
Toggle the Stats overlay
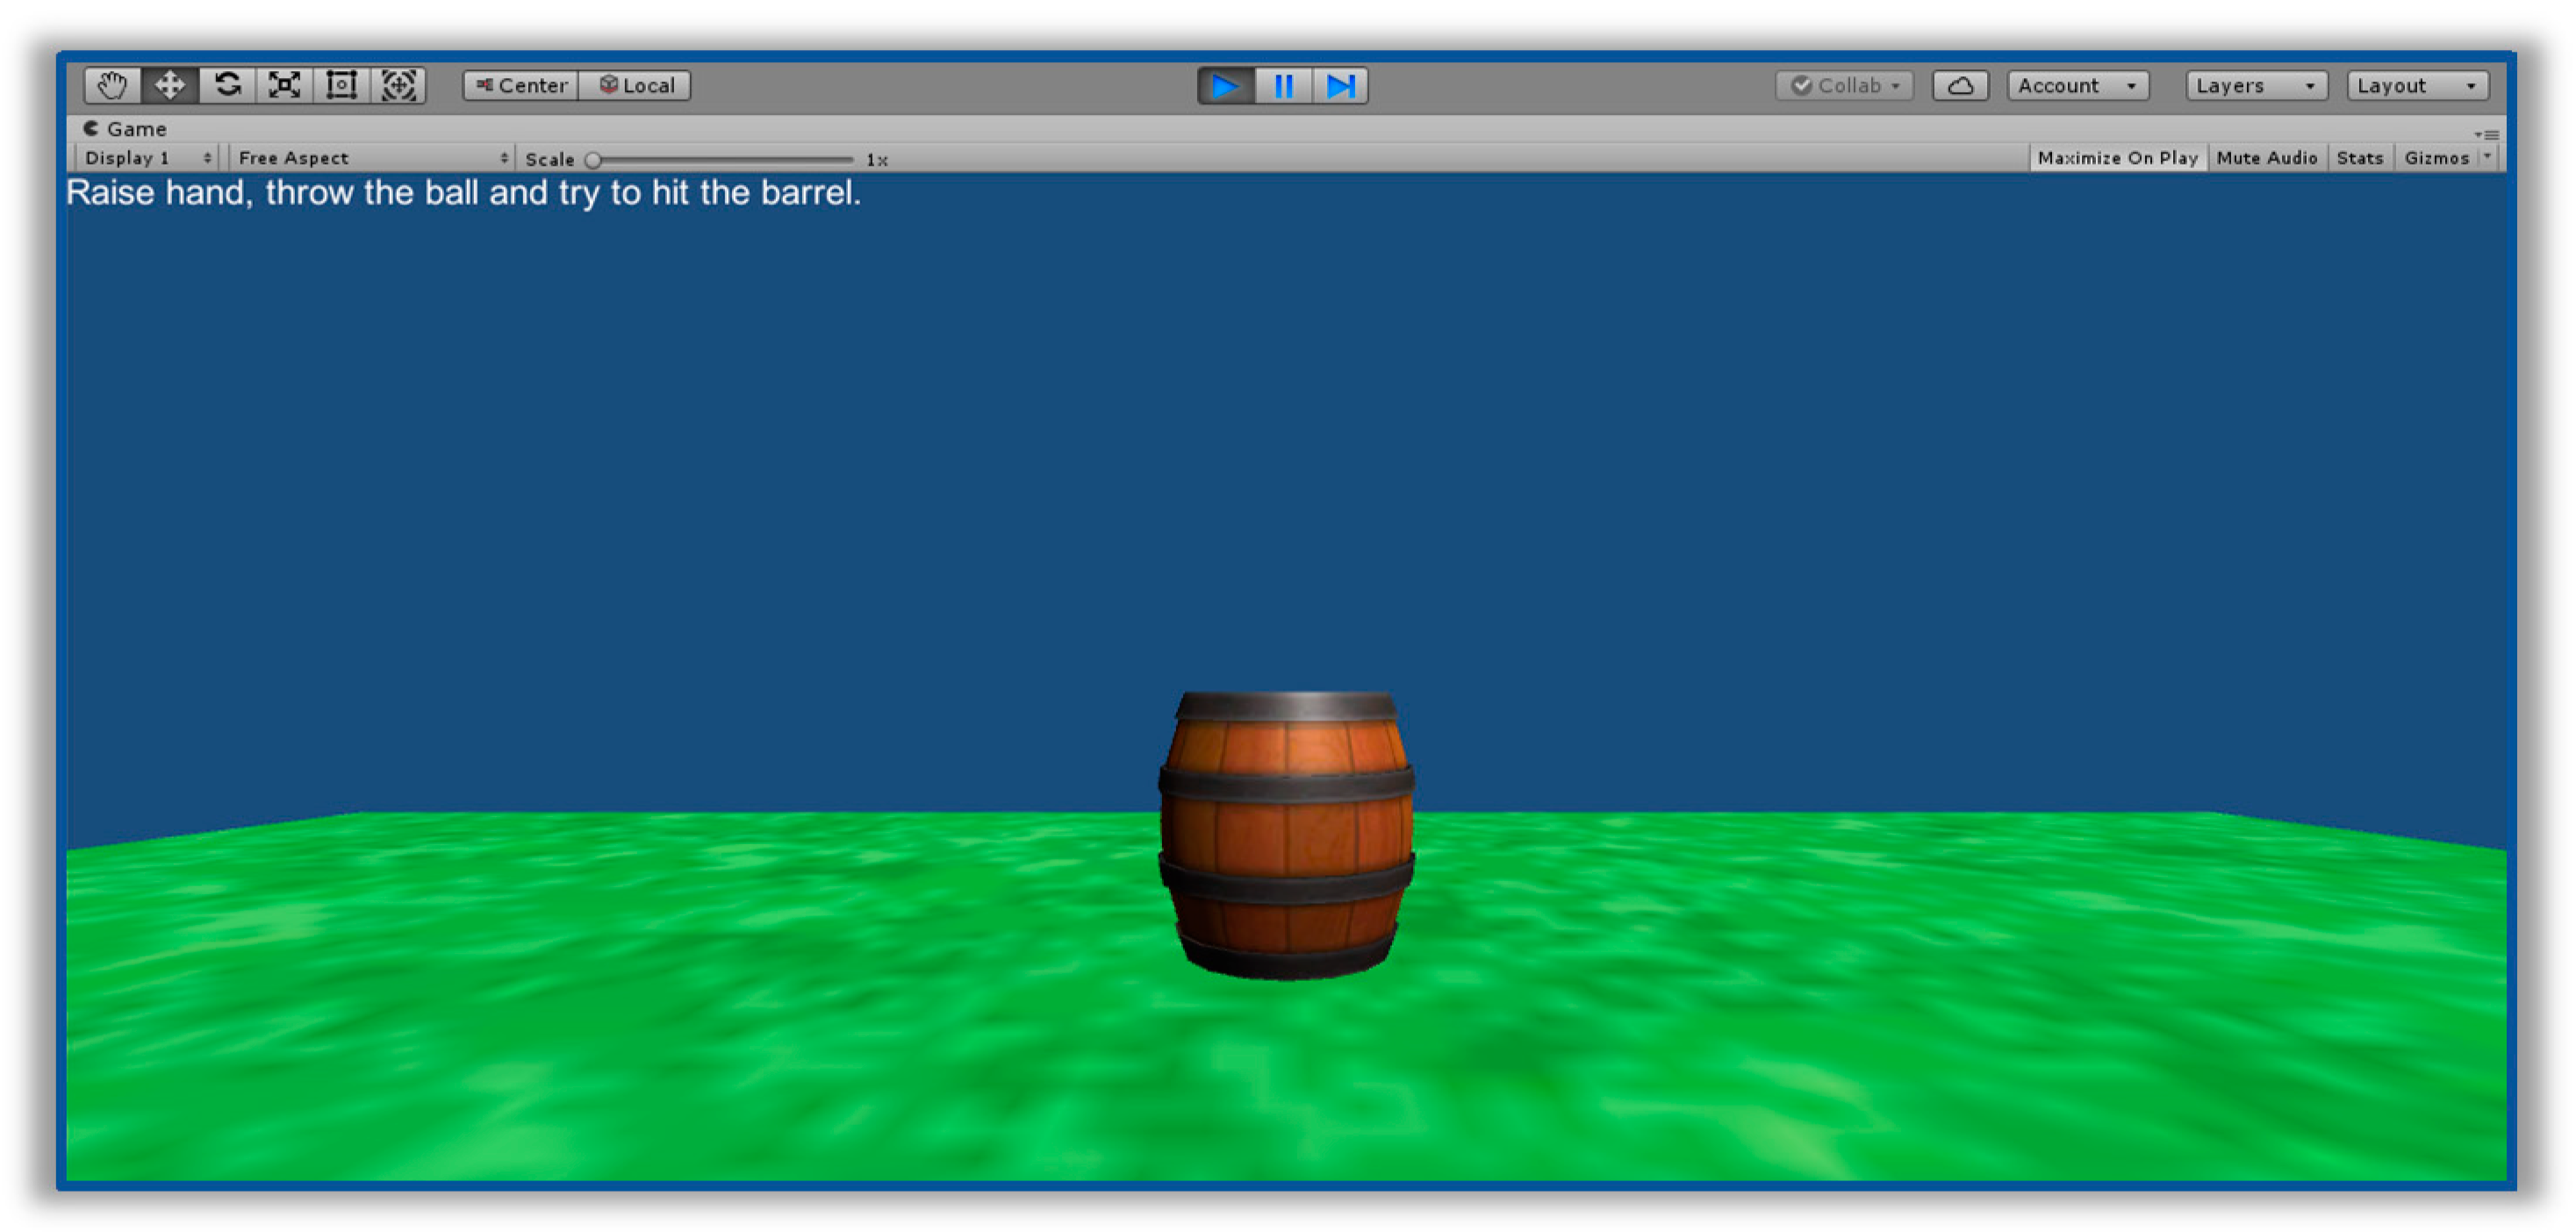coord(2359,158)
